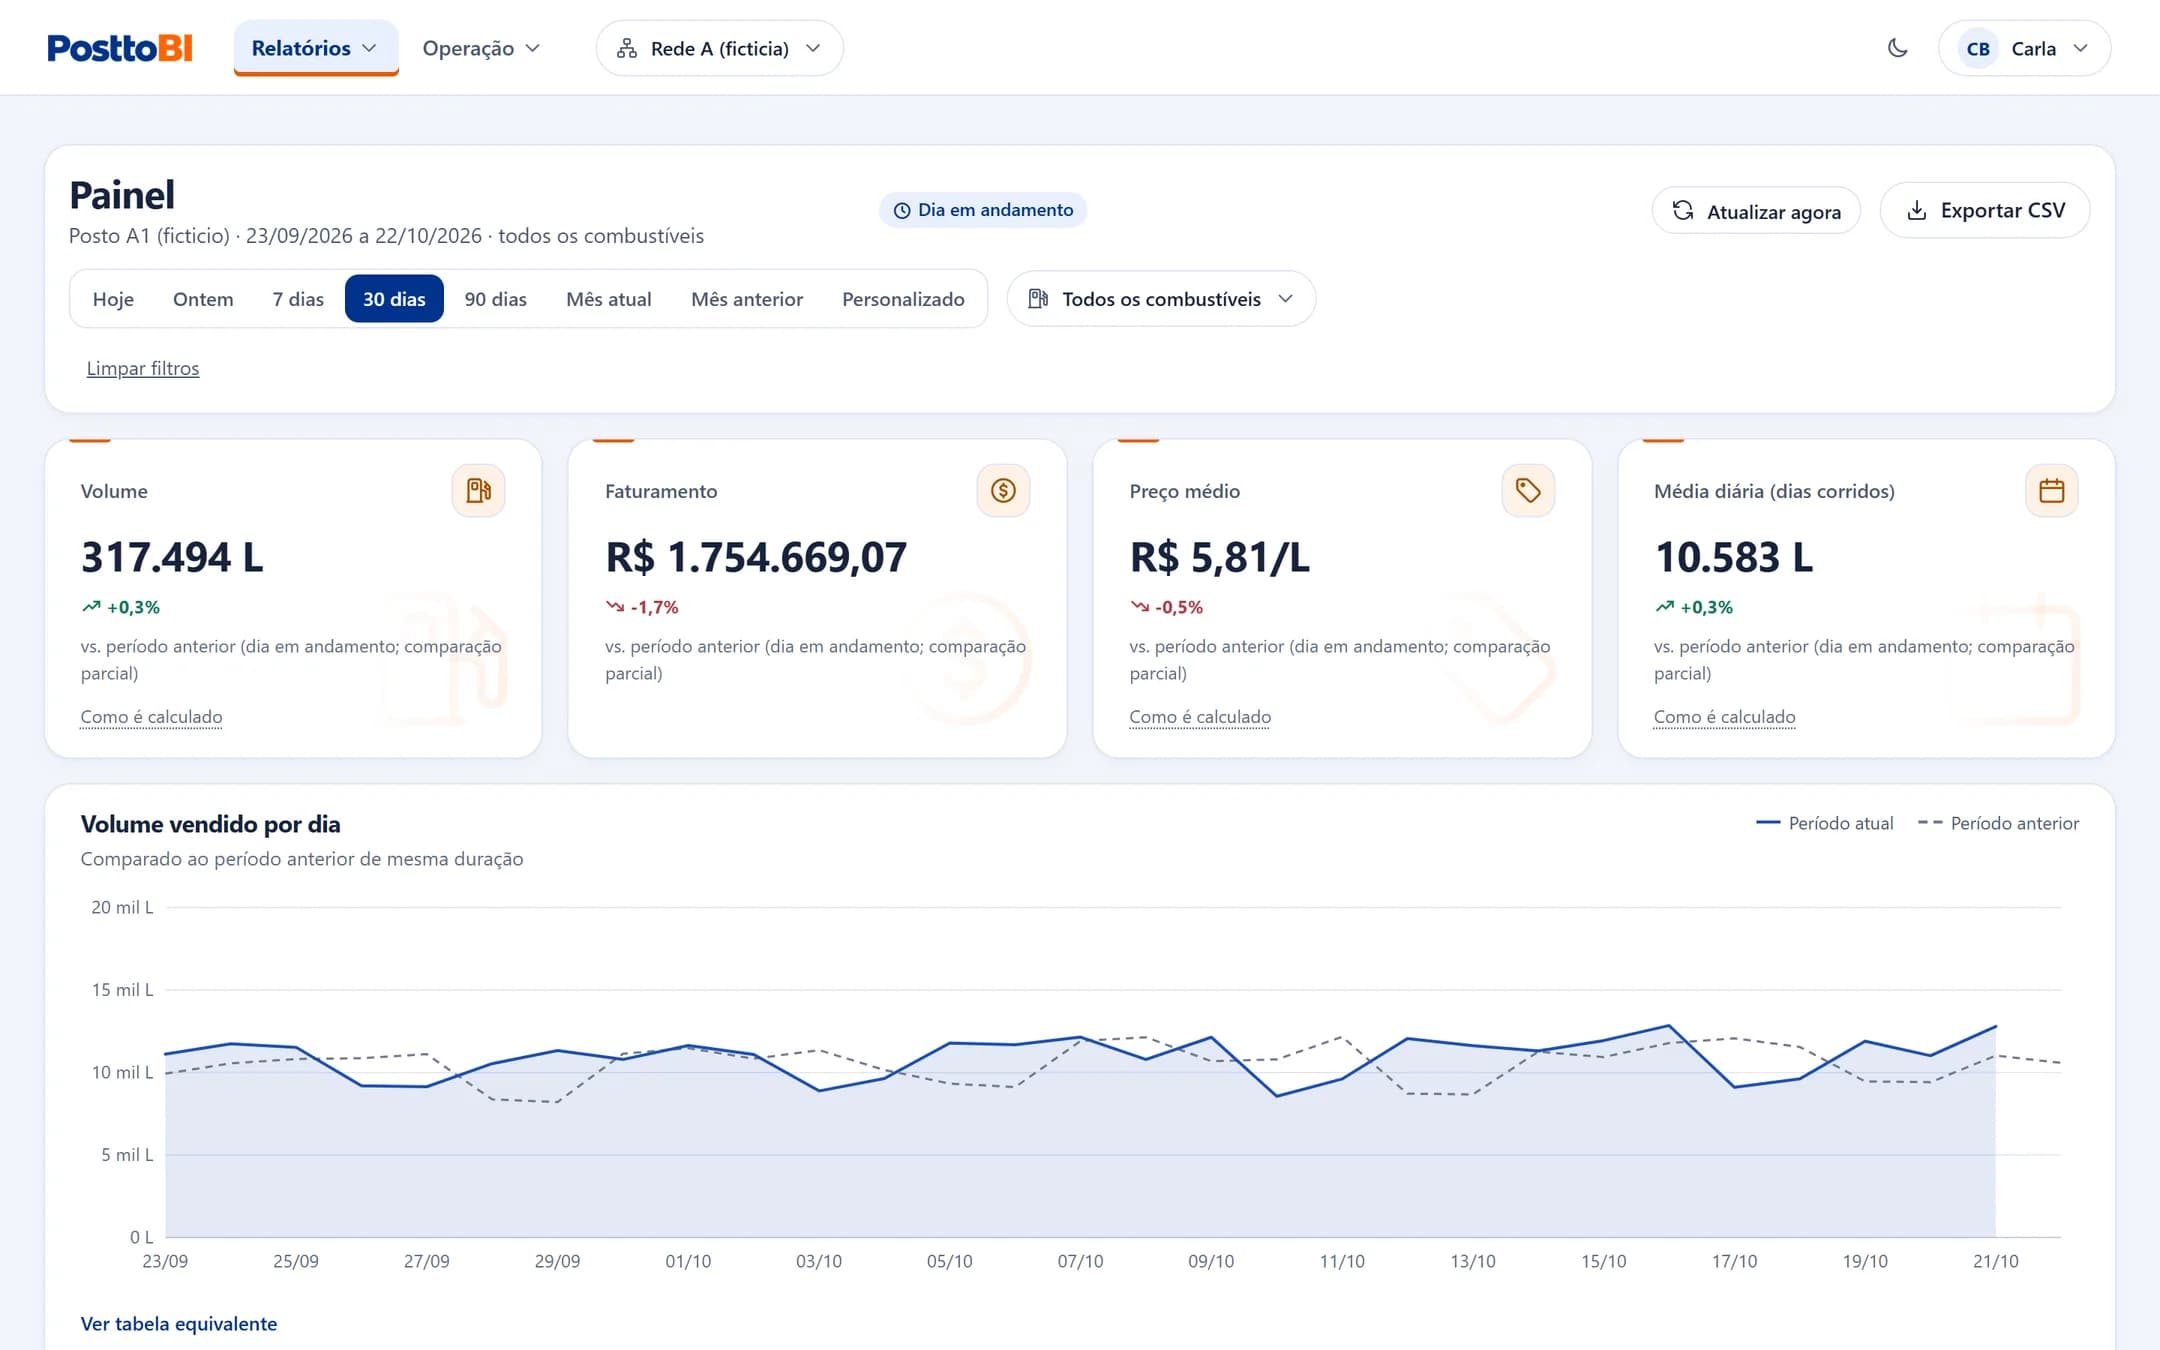The image size is (2160, 1350).
Task: Select the 90 dias period filter
Action: coord(495,299)
